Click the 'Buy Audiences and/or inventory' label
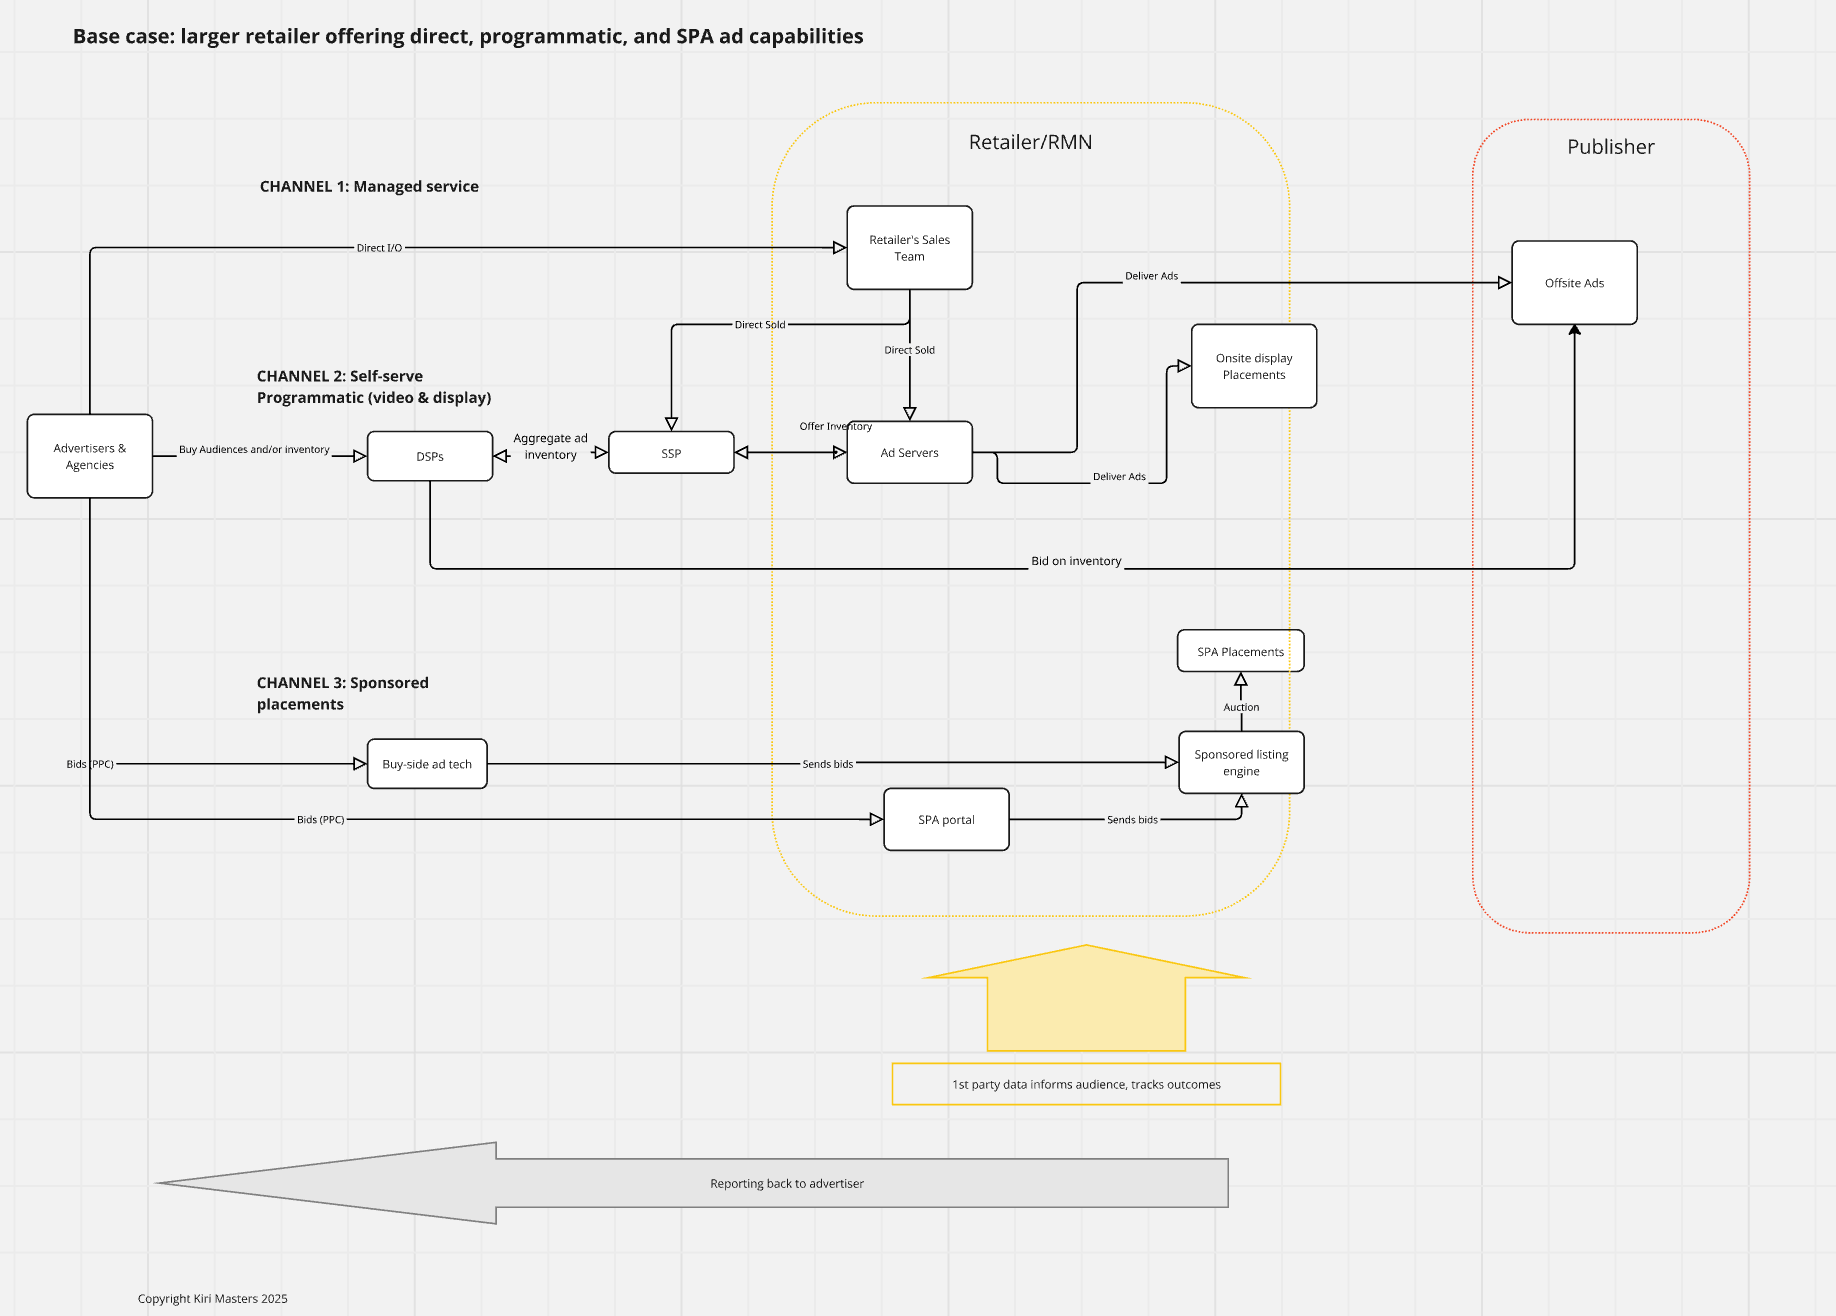This screenshot has width=1836, height=1316. click(254, 449)
